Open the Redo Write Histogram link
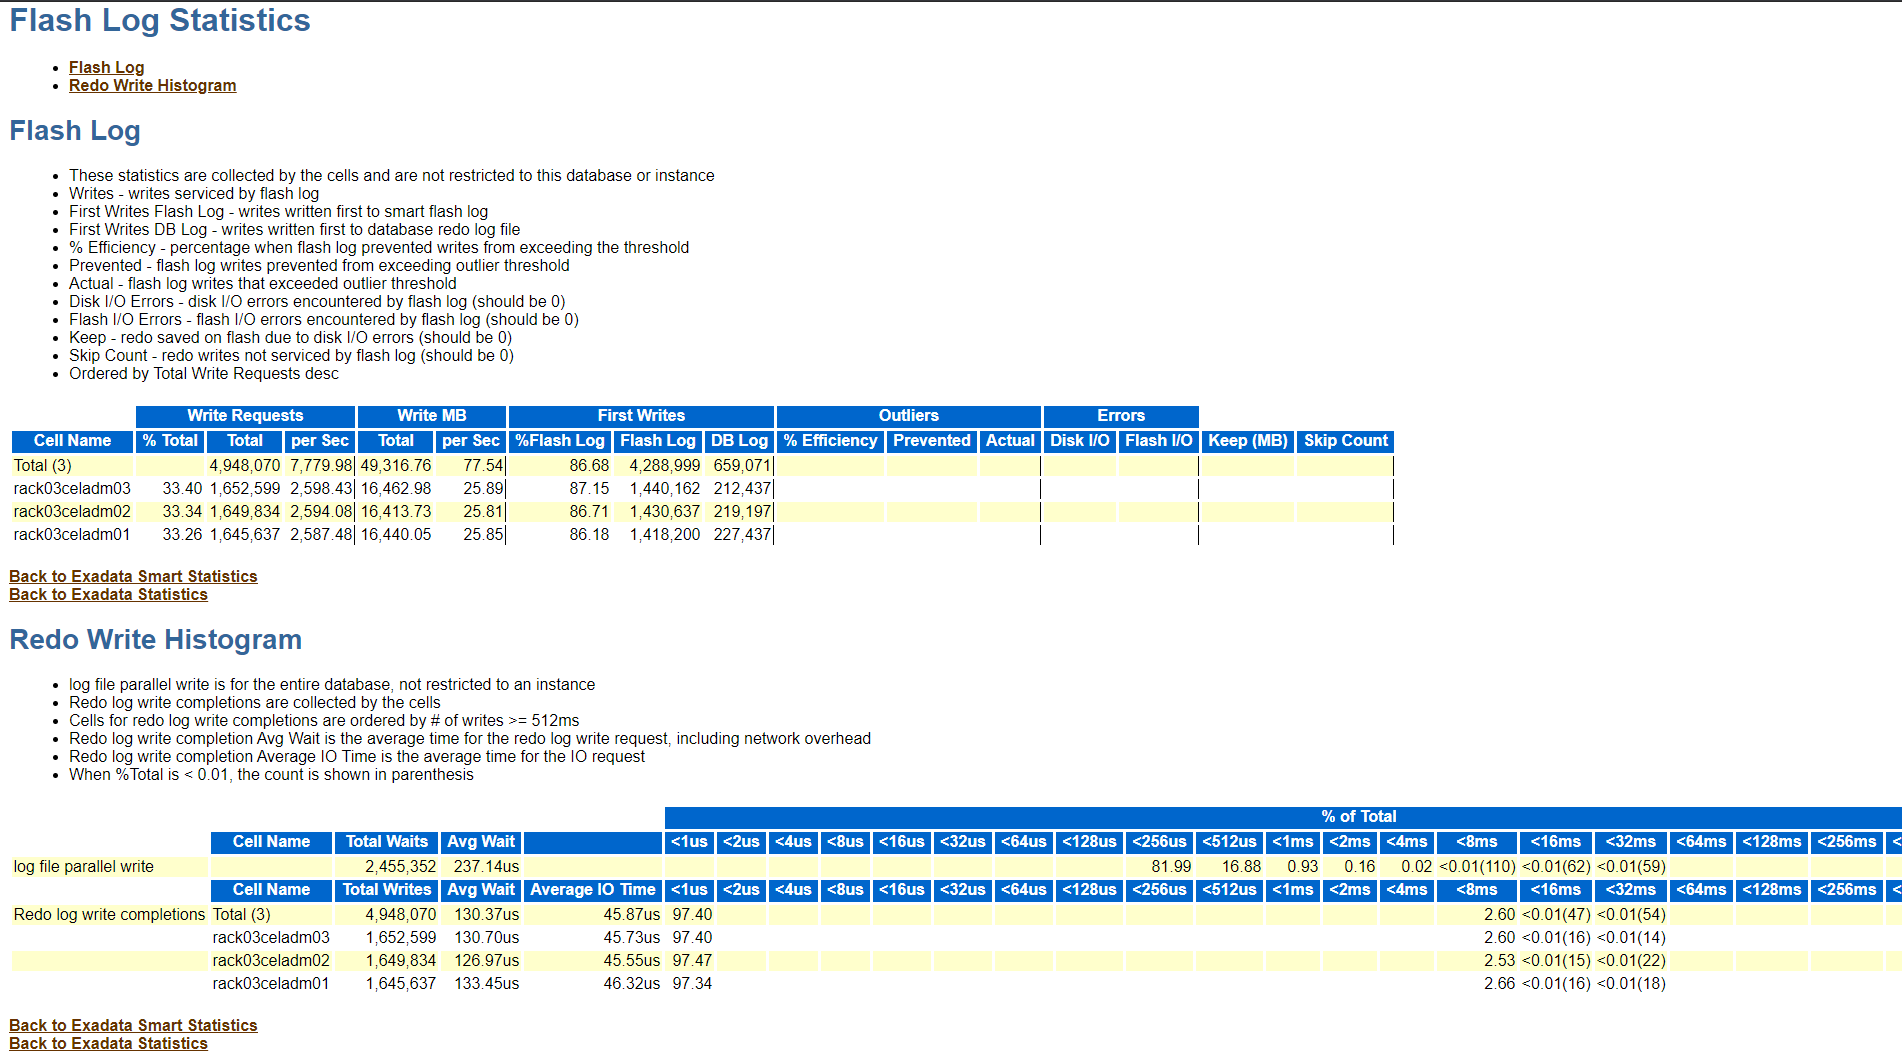The image size is (1902, 1055). pos(152,86)
